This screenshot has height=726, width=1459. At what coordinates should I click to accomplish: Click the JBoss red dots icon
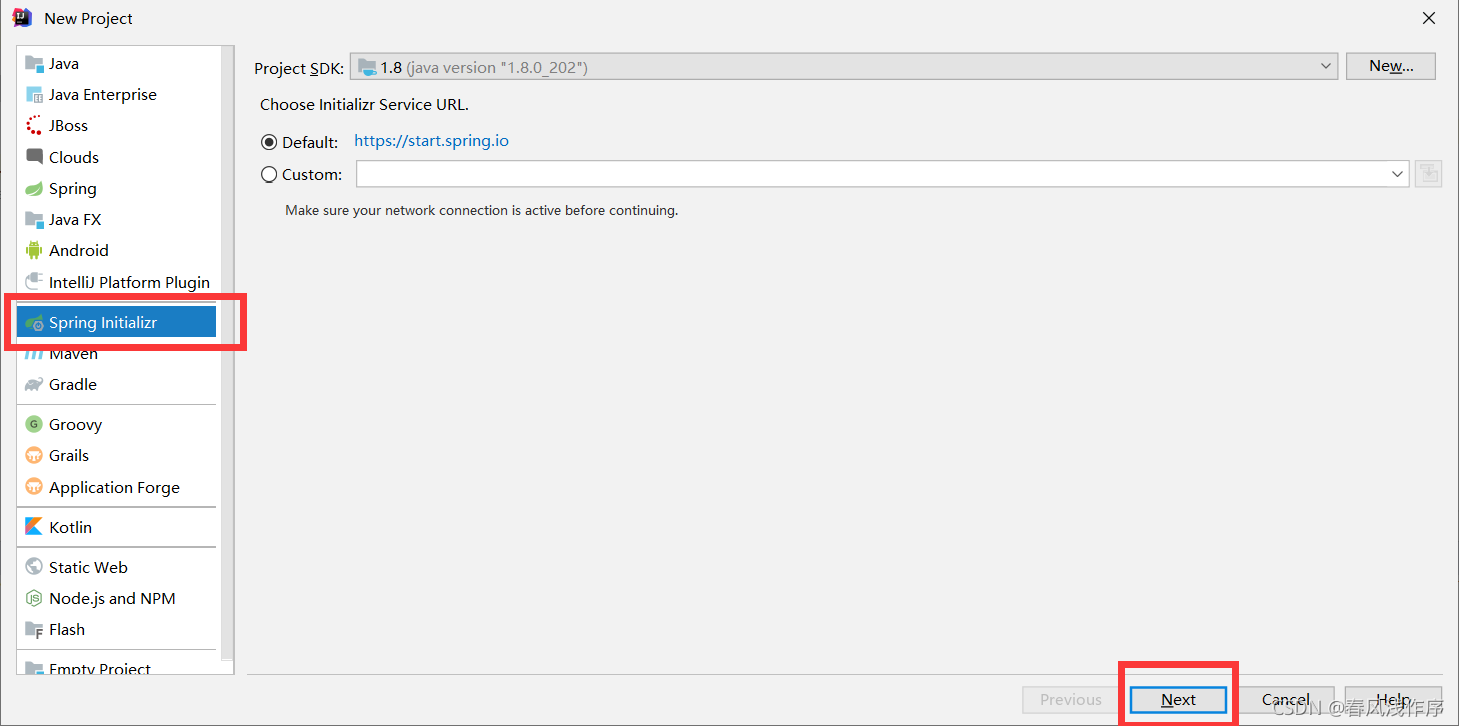(34, 125)
